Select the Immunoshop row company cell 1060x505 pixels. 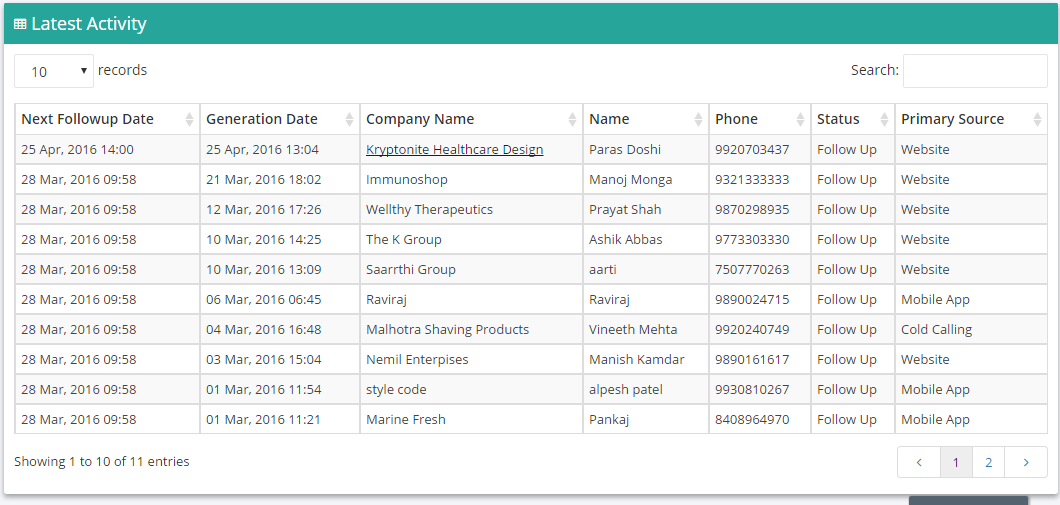point(471,180)
